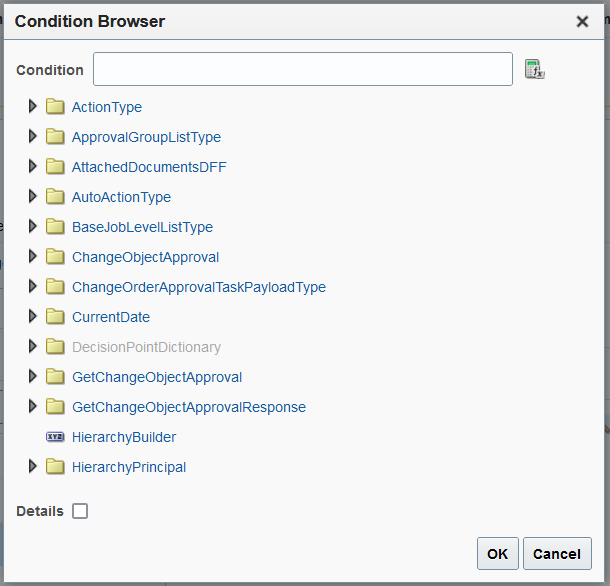Select the ApprovalGroupListType tree label

coord(146,137)
